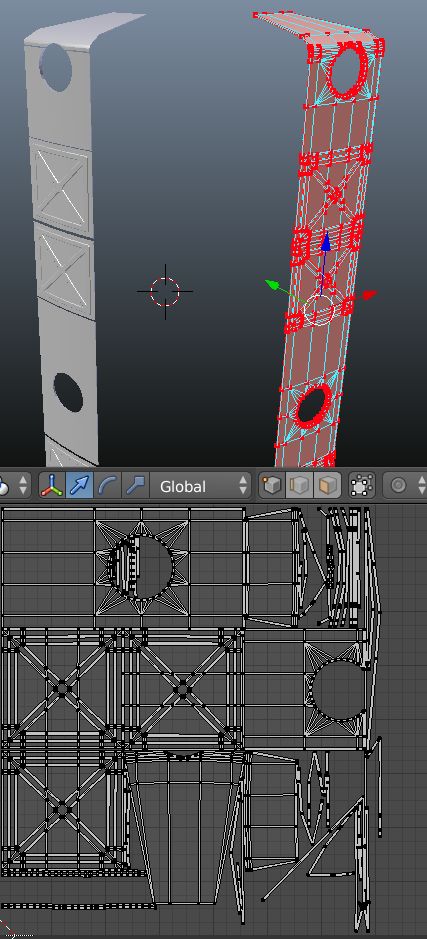Click the 3D cursor crosshair in viewport
Screen dimensions: 427x939
coord(165,292)
